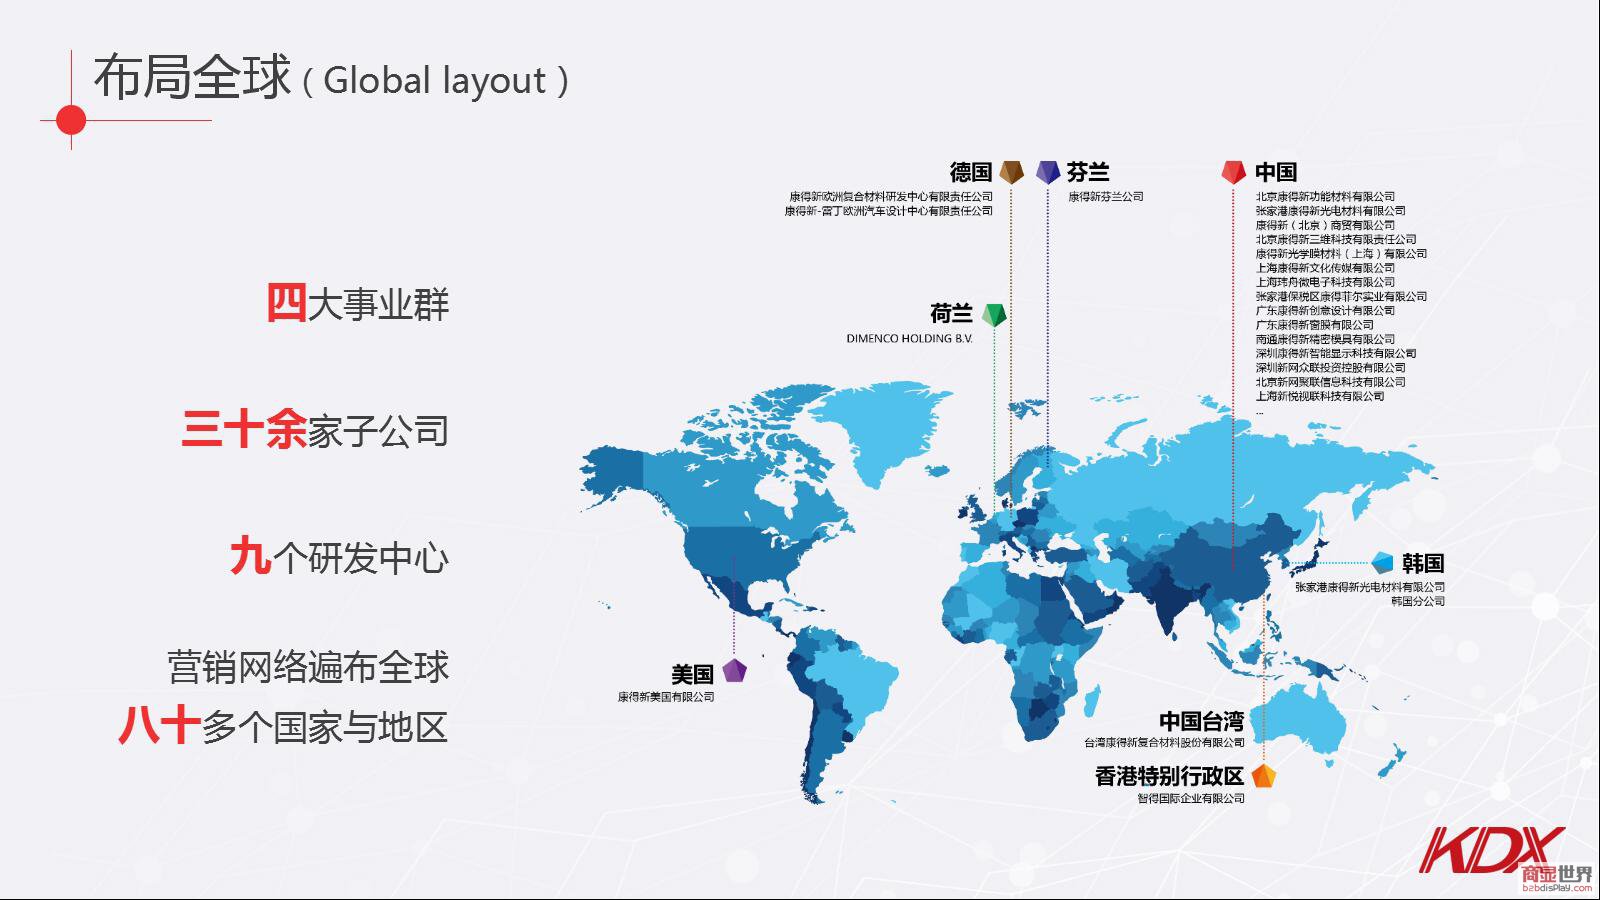Click the 德国 country label

coord(971,172)
